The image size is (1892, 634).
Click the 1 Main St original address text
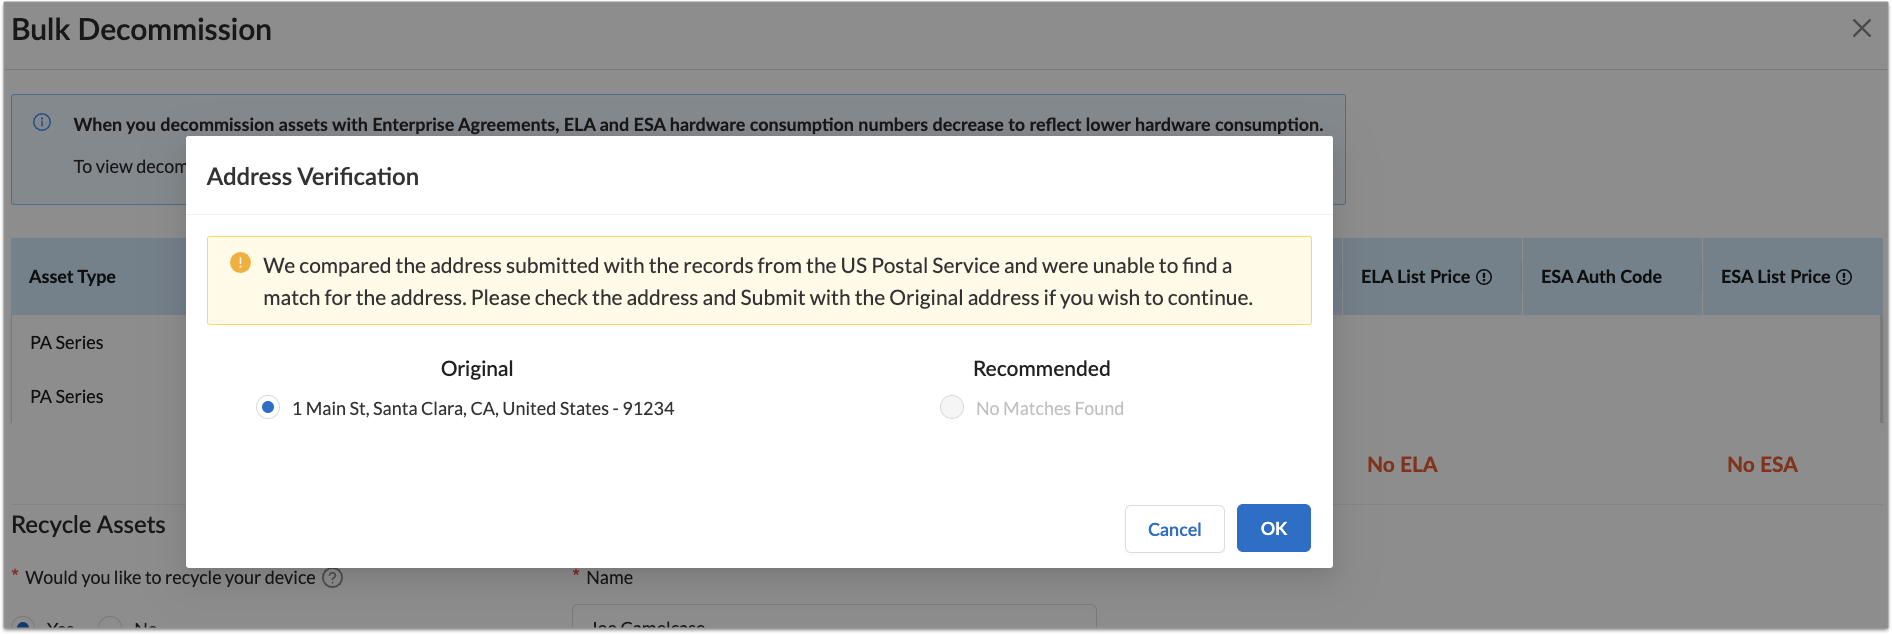(x=483, y=409)
